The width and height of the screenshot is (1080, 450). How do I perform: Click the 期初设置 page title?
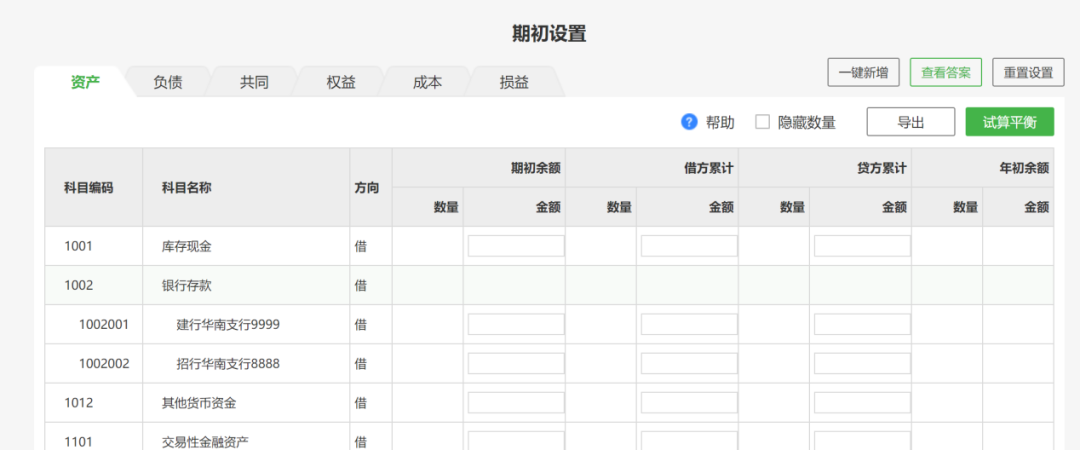point(549,33)
